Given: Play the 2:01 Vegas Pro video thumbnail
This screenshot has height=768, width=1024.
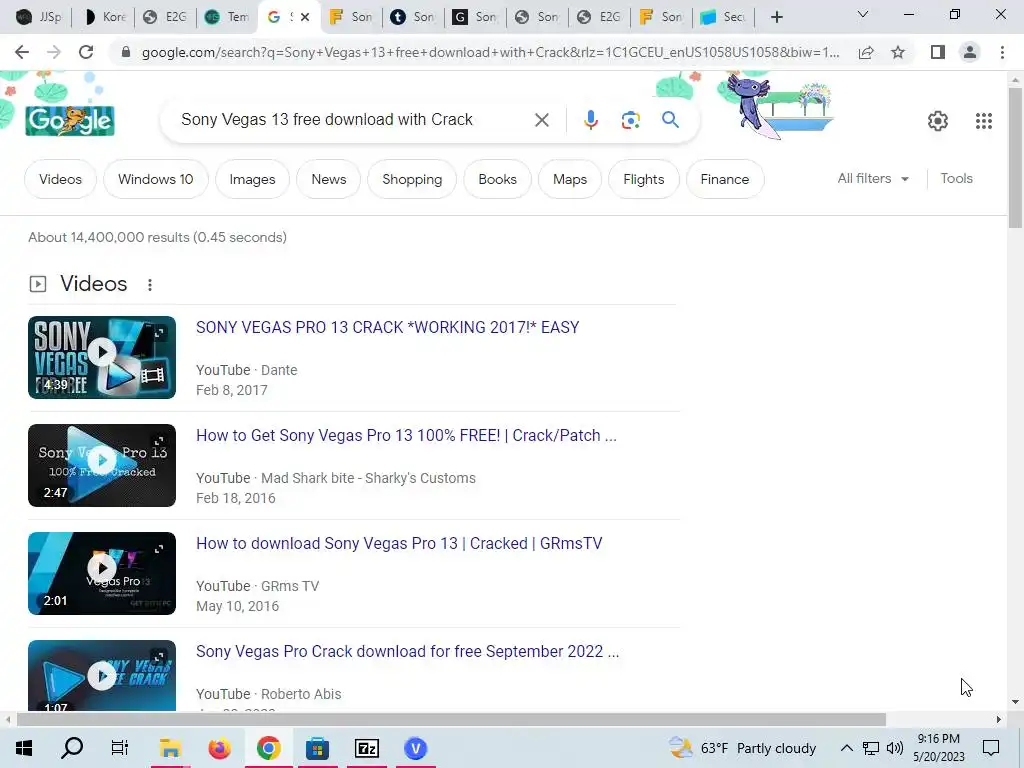Looking at the screenshot, I should click(x=102, y=573).
